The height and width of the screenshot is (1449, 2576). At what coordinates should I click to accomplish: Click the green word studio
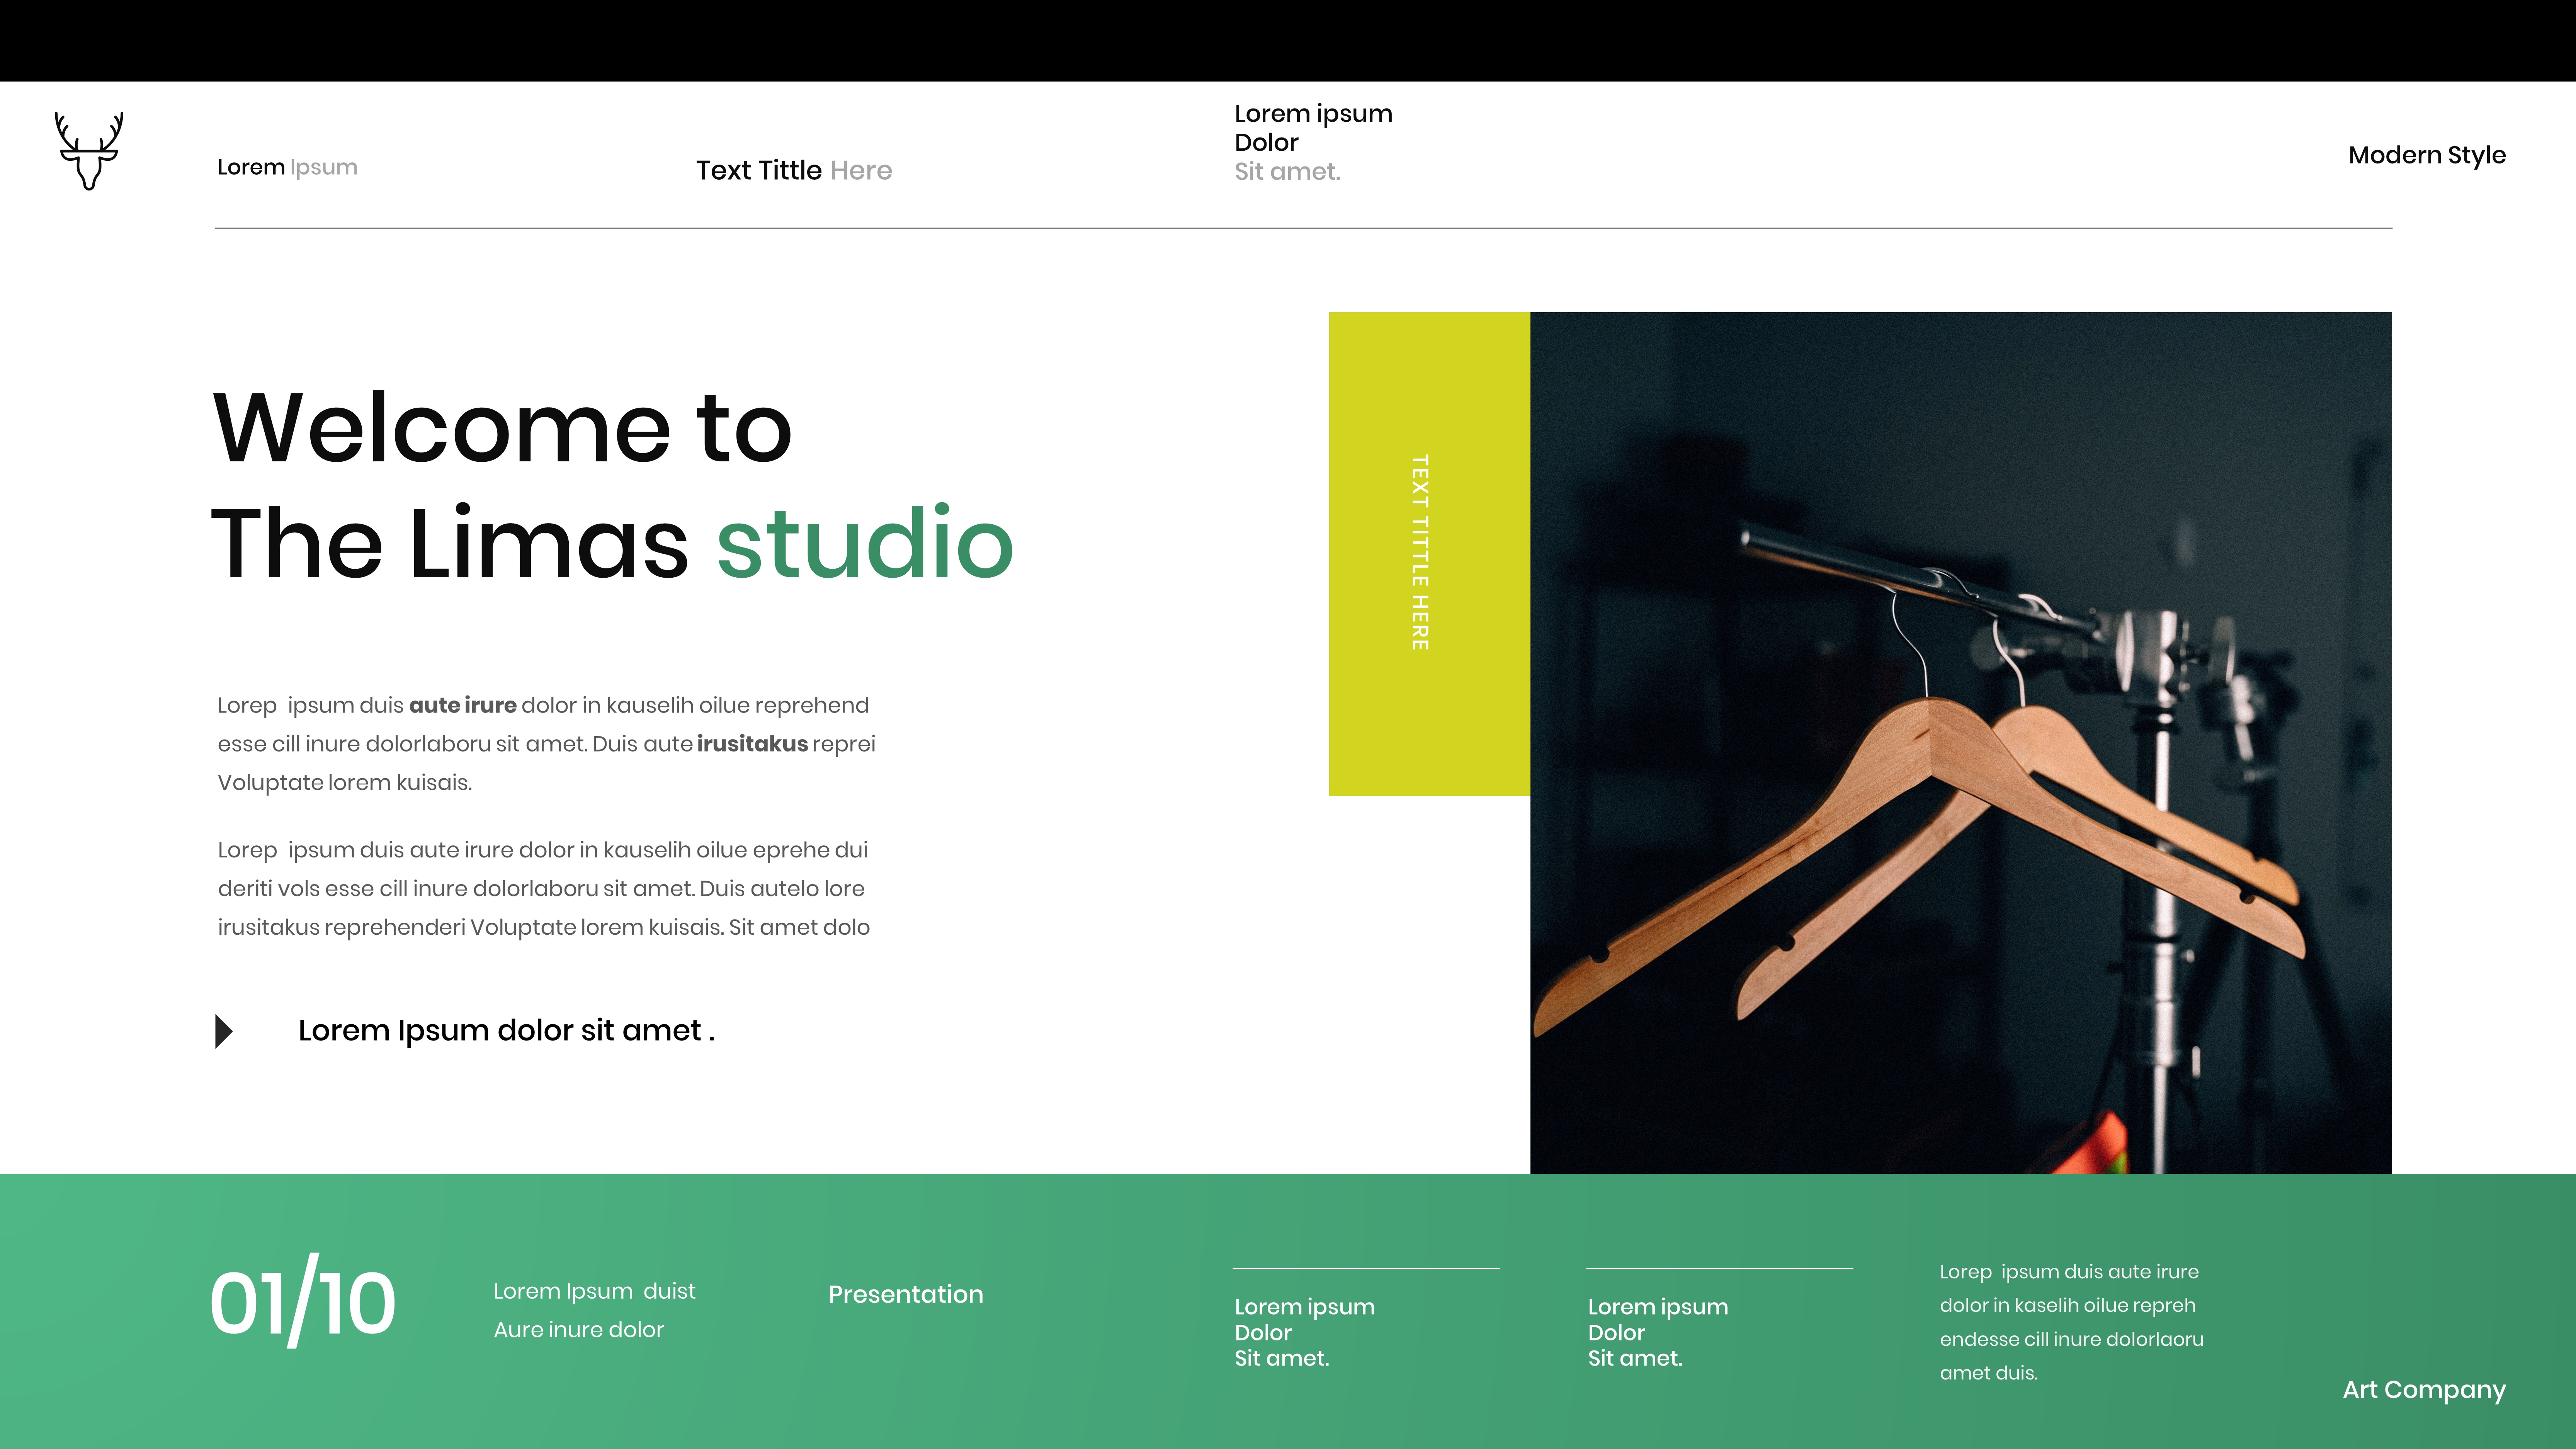865,543
